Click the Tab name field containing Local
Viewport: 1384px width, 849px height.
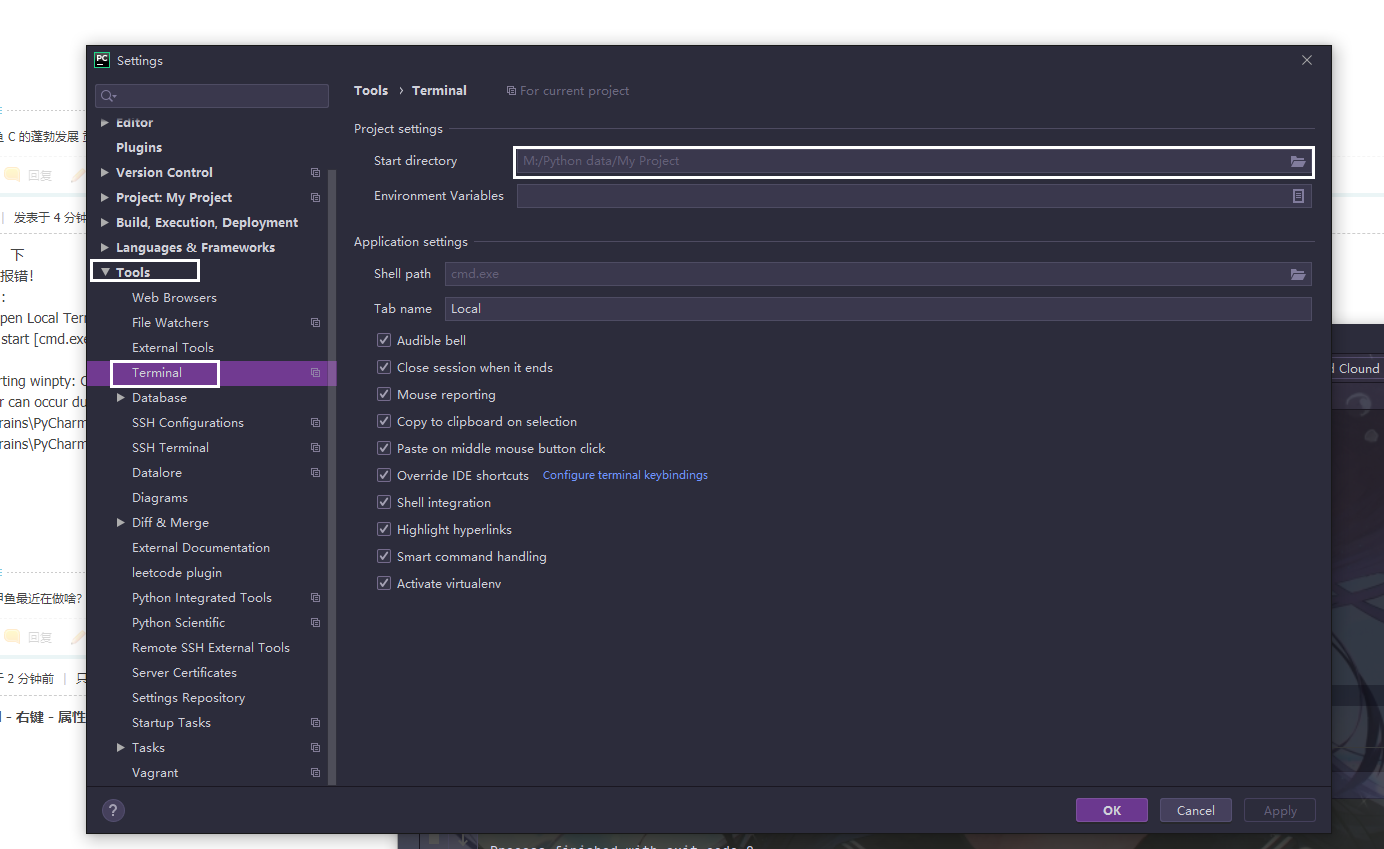click(x=878, y=309)
